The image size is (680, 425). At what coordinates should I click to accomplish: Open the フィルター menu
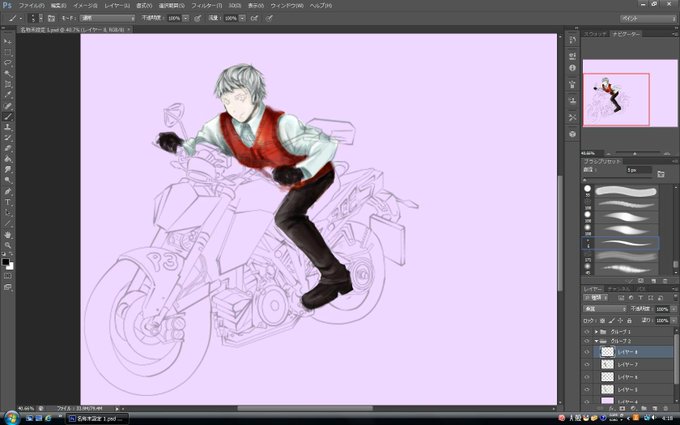tap(206, 6)
